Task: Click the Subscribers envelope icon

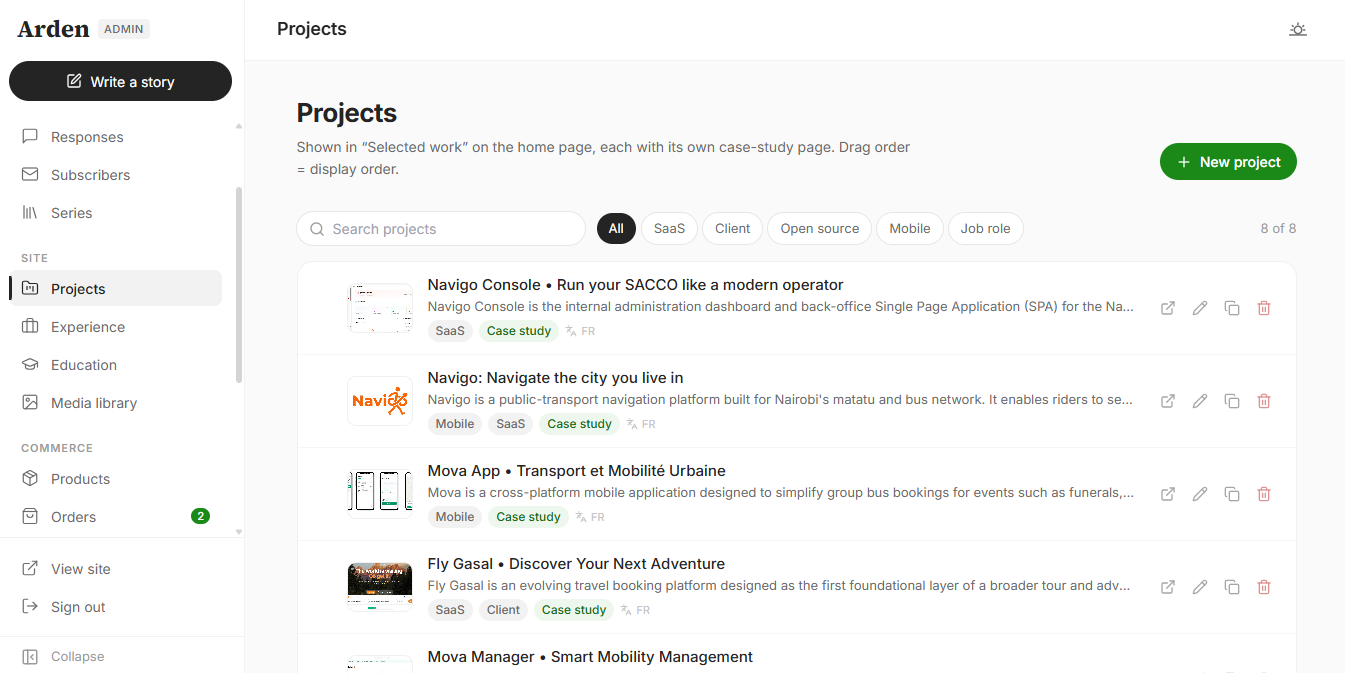Action: (x=30, y=174)
